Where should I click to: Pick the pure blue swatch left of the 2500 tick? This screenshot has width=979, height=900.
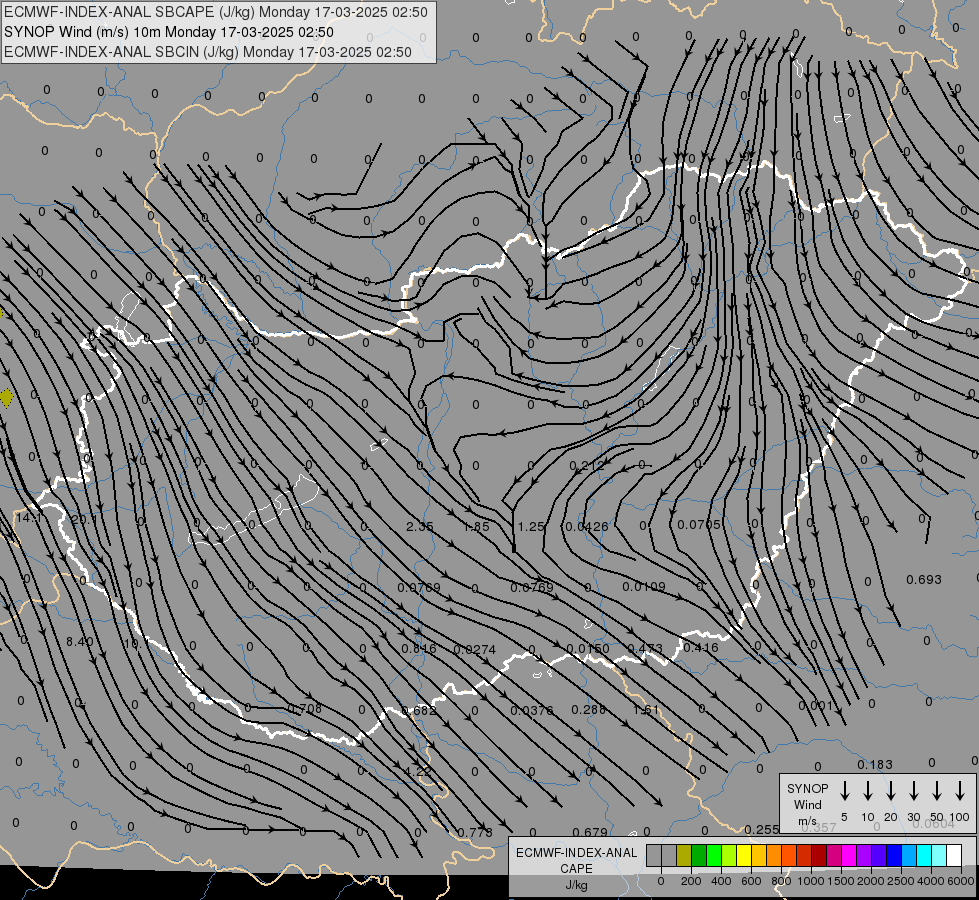click(894, 855)
